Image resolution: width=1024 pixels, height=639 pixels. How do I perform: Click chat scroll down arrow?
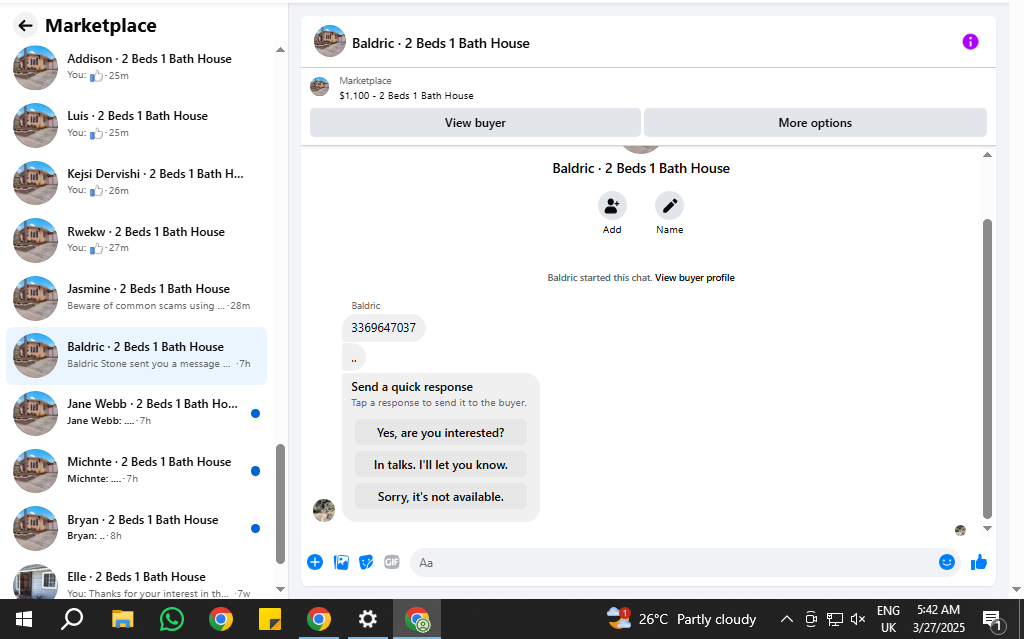tap(987, 528)
